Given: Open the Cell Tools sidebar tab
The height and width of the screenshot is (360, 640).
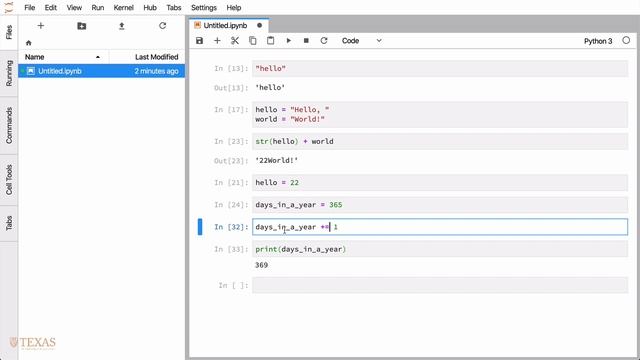Looking at the screenshot, I should (x=9, y=180).
